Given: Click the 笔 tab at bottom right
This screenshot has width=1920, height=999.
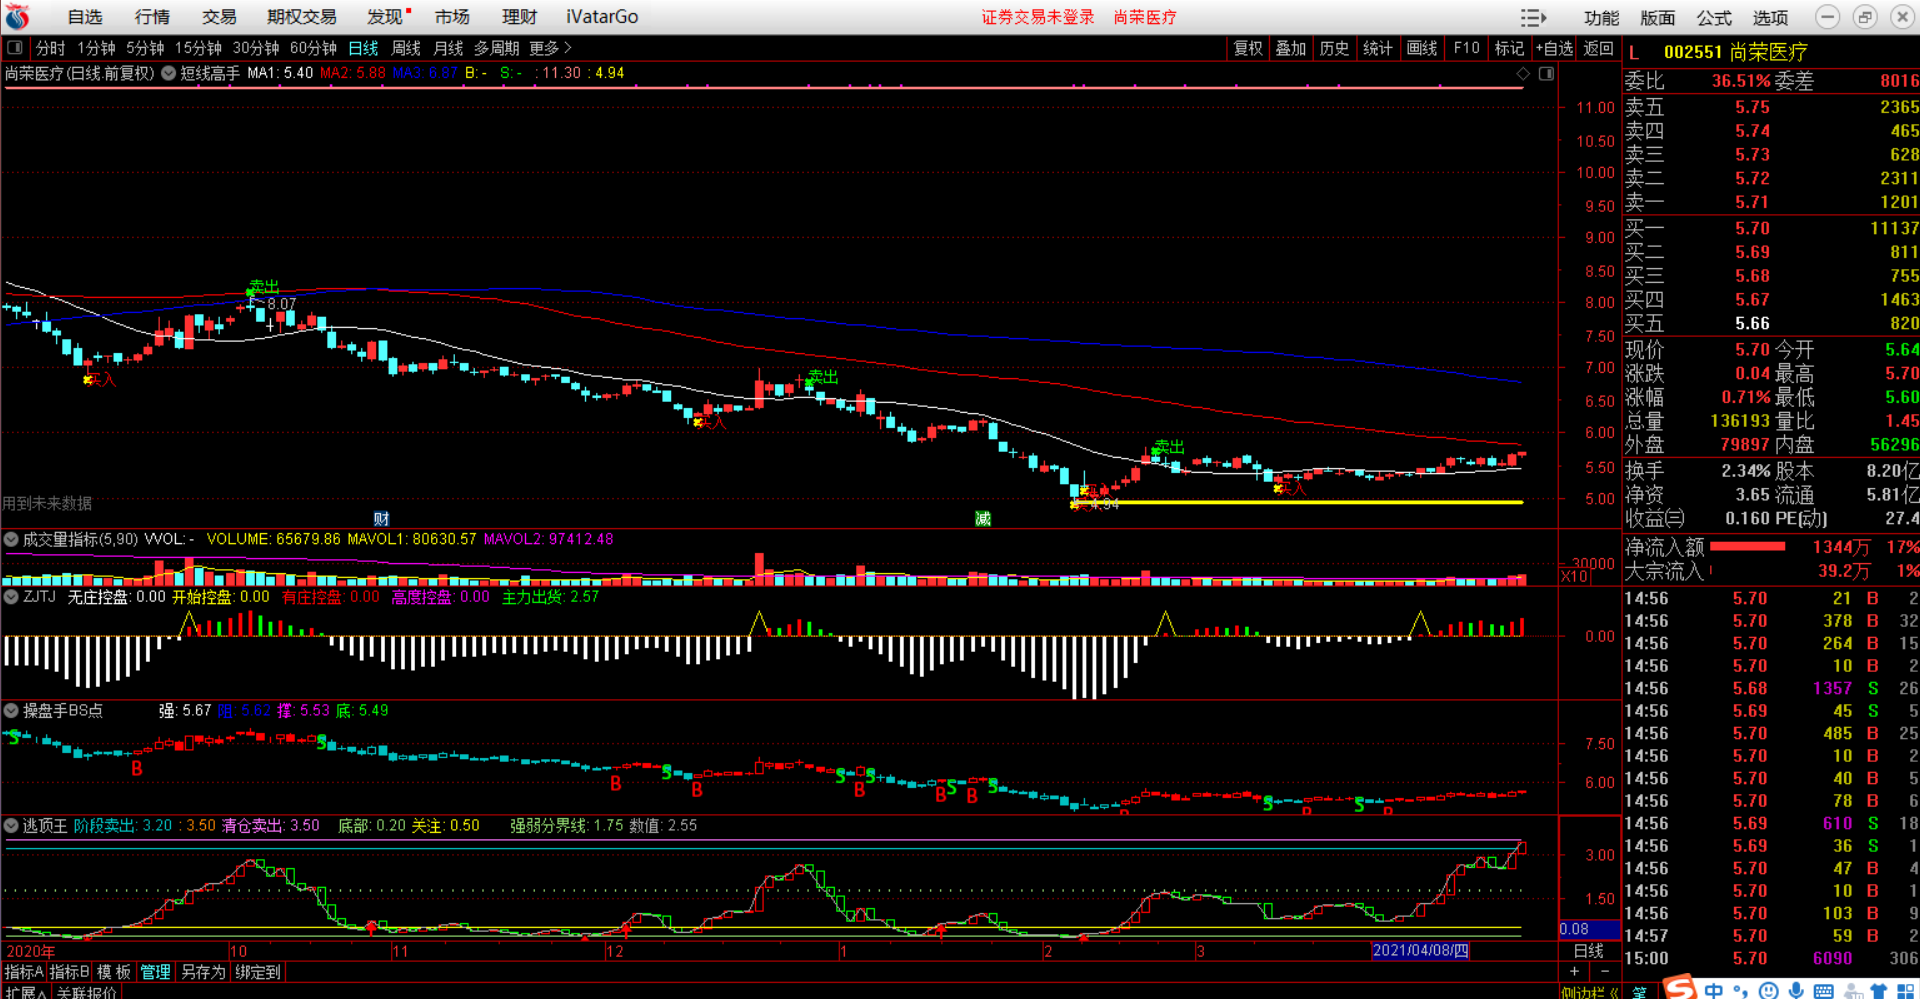Looking at the screenshot, I should point(1639,992).
